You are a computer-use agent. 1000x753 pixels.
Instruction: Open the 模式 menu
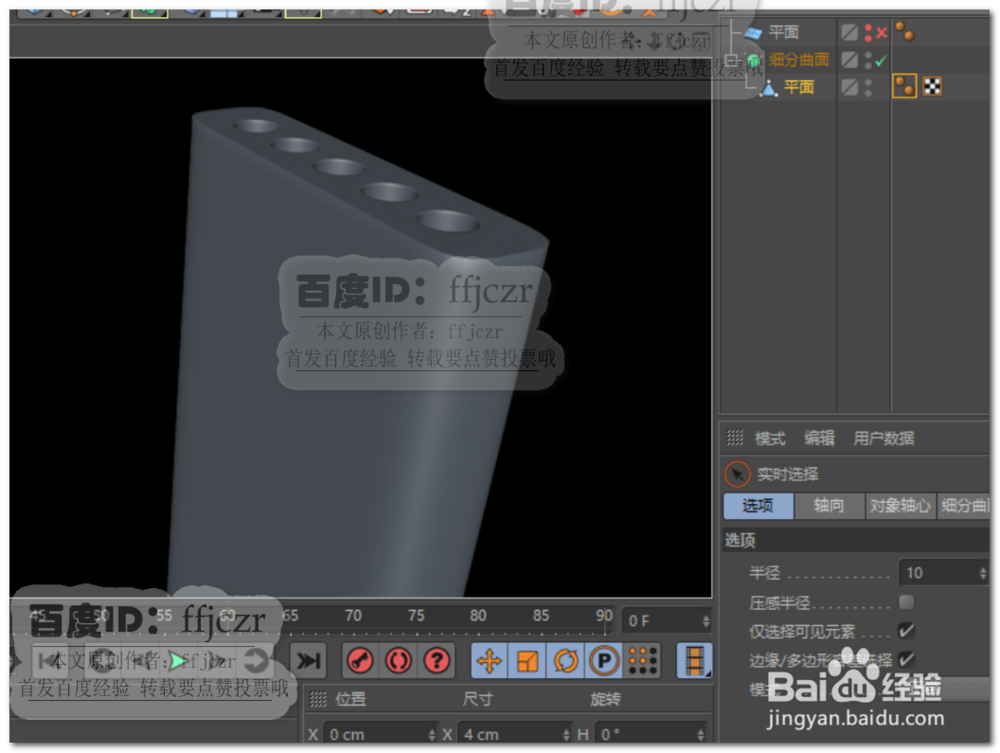[770, 438]
